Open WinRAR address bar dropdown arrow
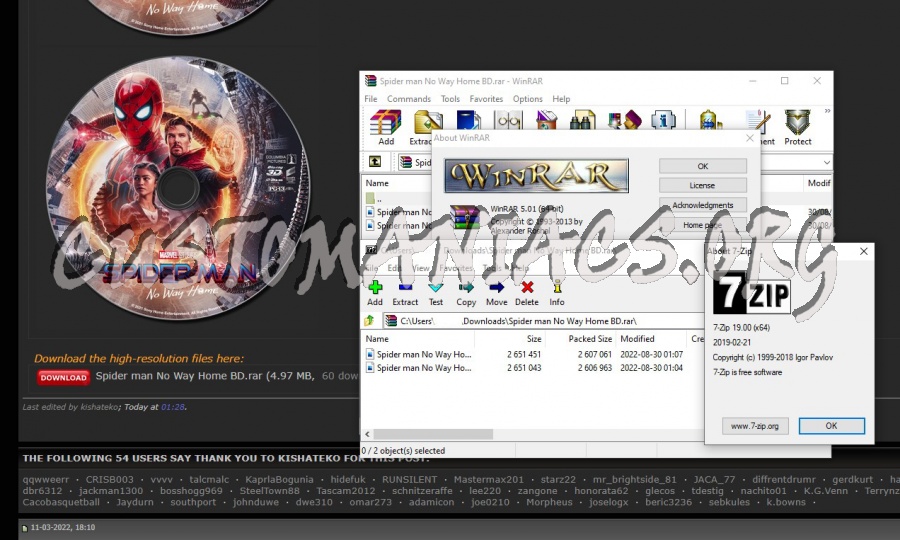This screenshot has width=900, height=540. click(826, 162)
